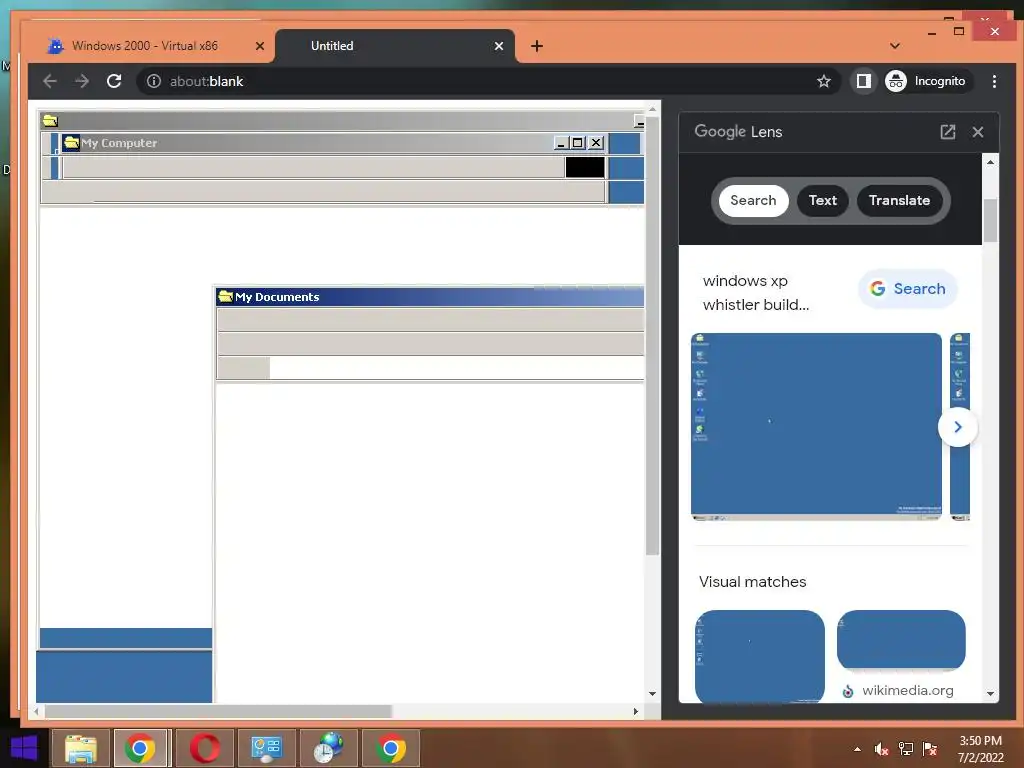The image size is (1024, 768).
Task: Click the Google Search button for whistler build
Action: tap(908, 289)
